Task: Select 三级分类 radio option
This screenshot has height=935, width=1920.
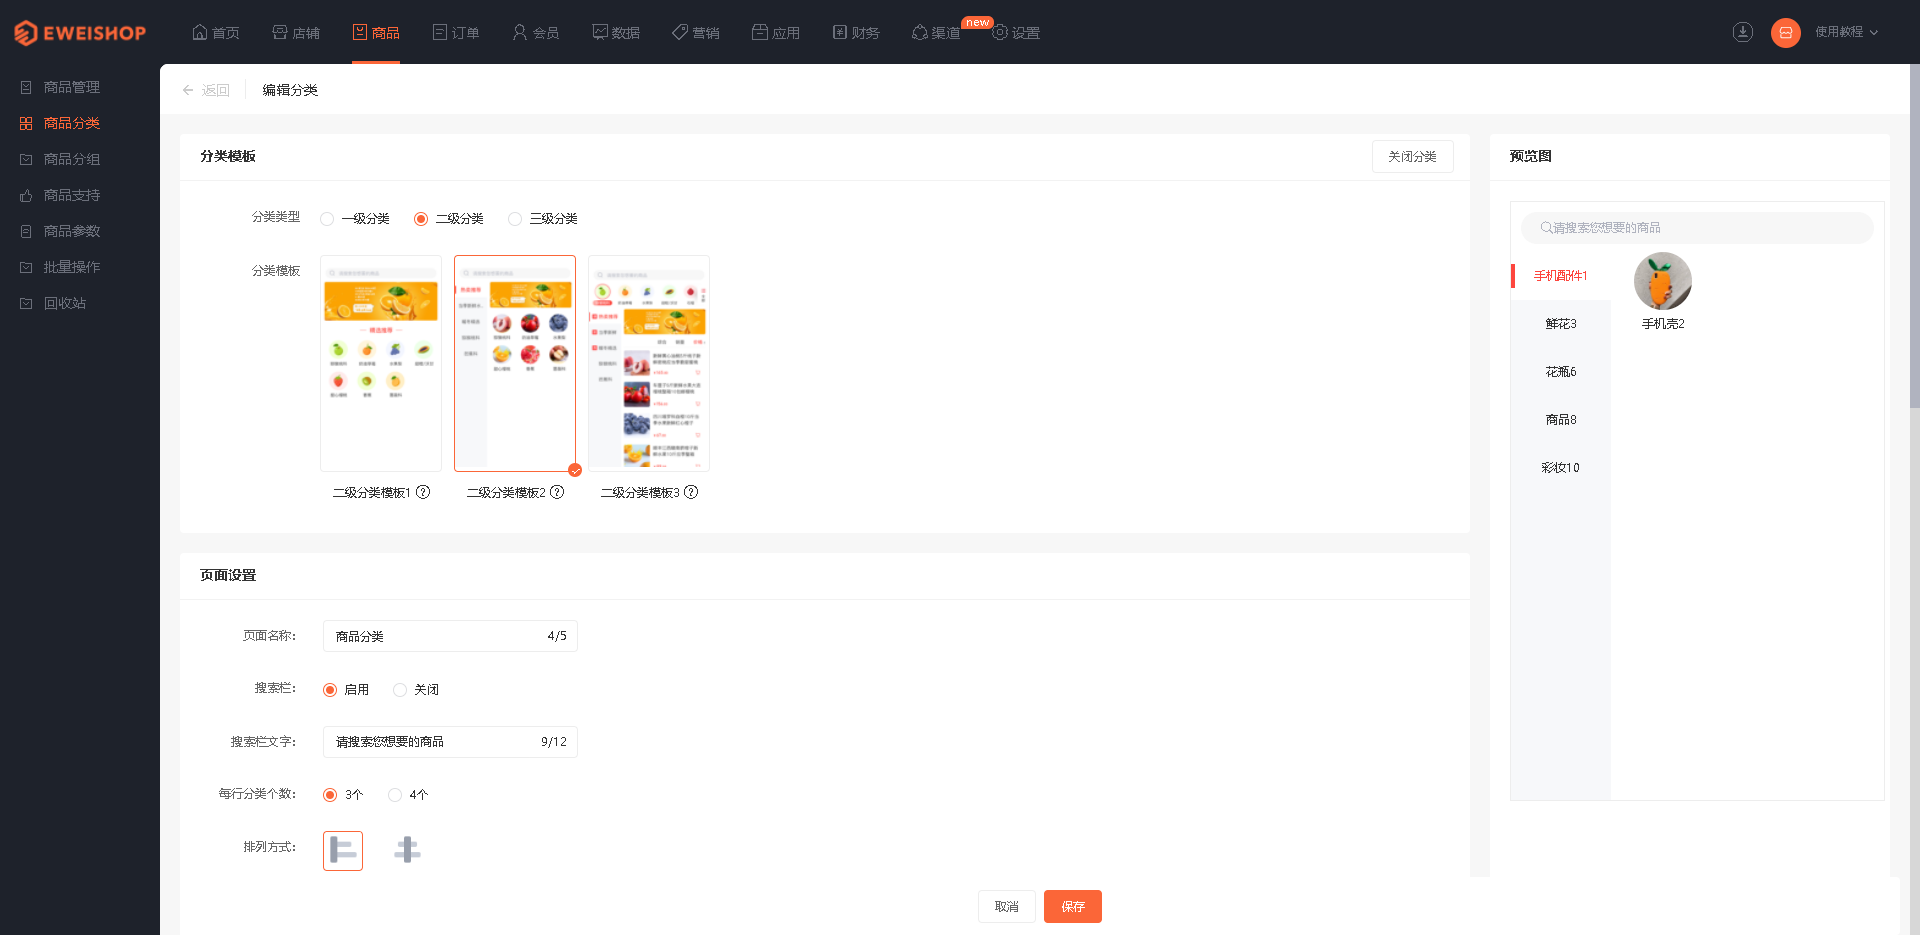Action: (543, 219)
